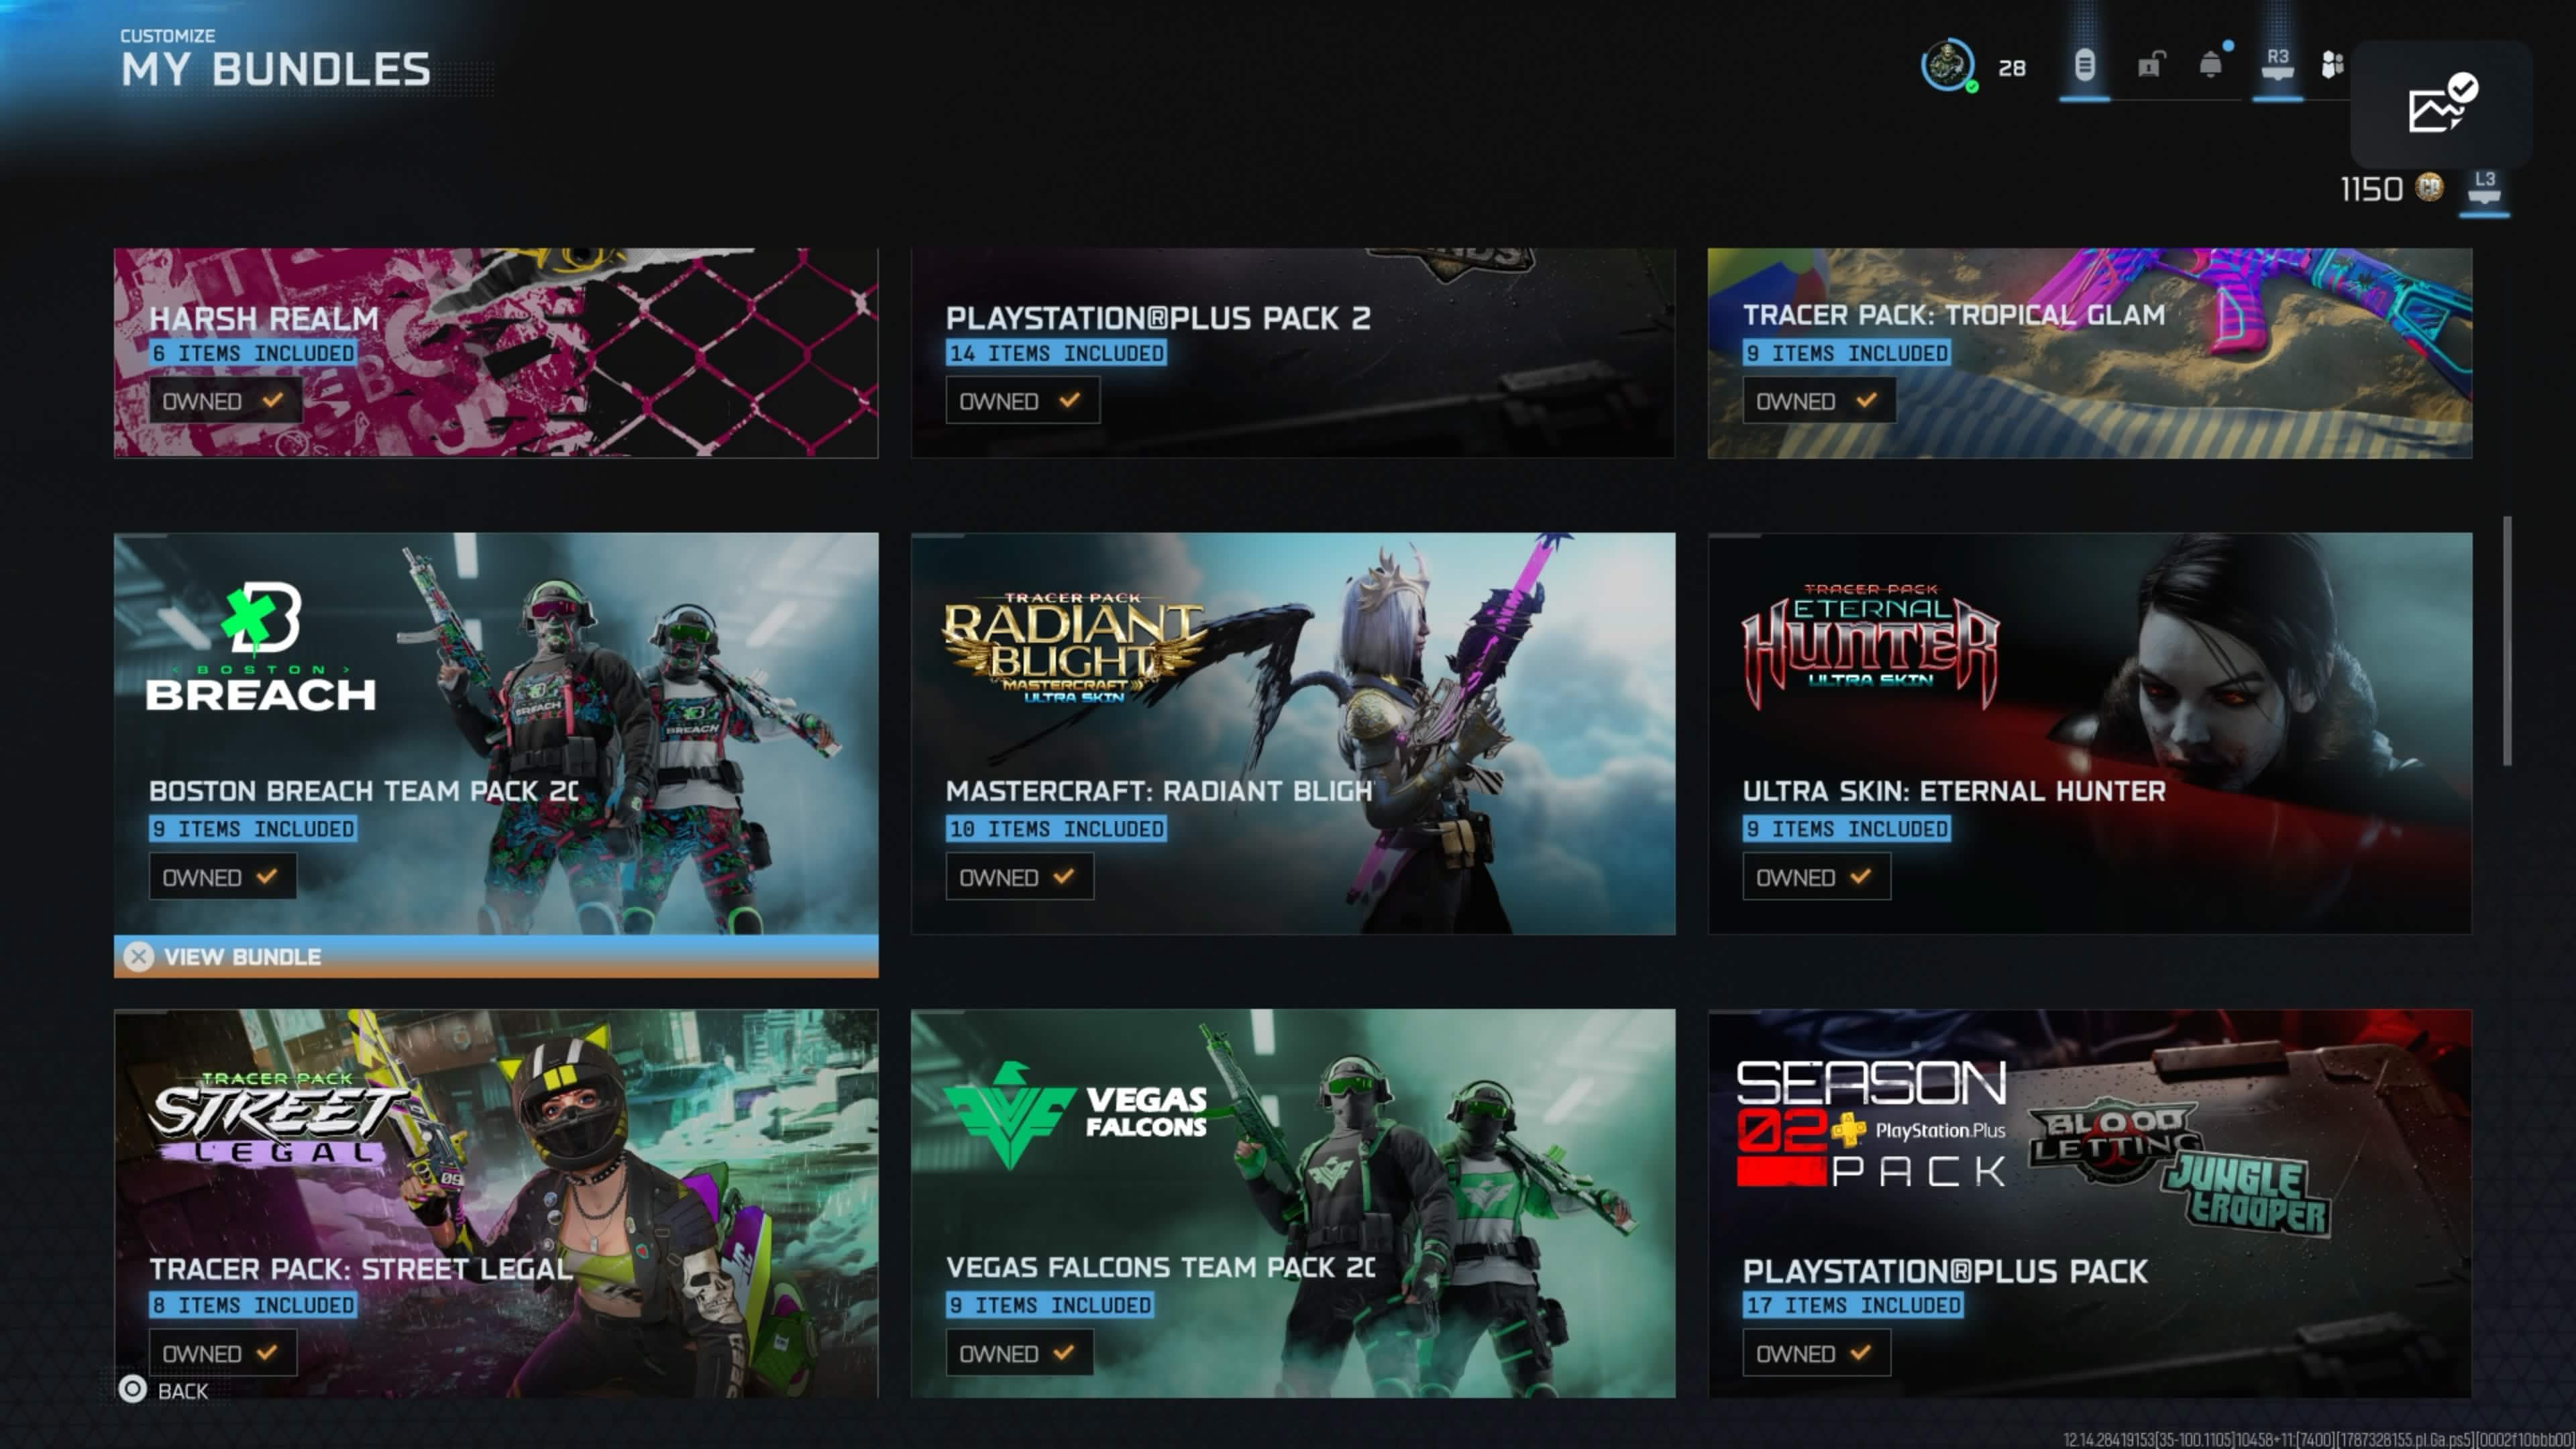The height and width of the screenshot is (1449, 2576).
Task: Click Owned badge on Mastercraft: Radiant Blight
Action: coord(1019,877)
